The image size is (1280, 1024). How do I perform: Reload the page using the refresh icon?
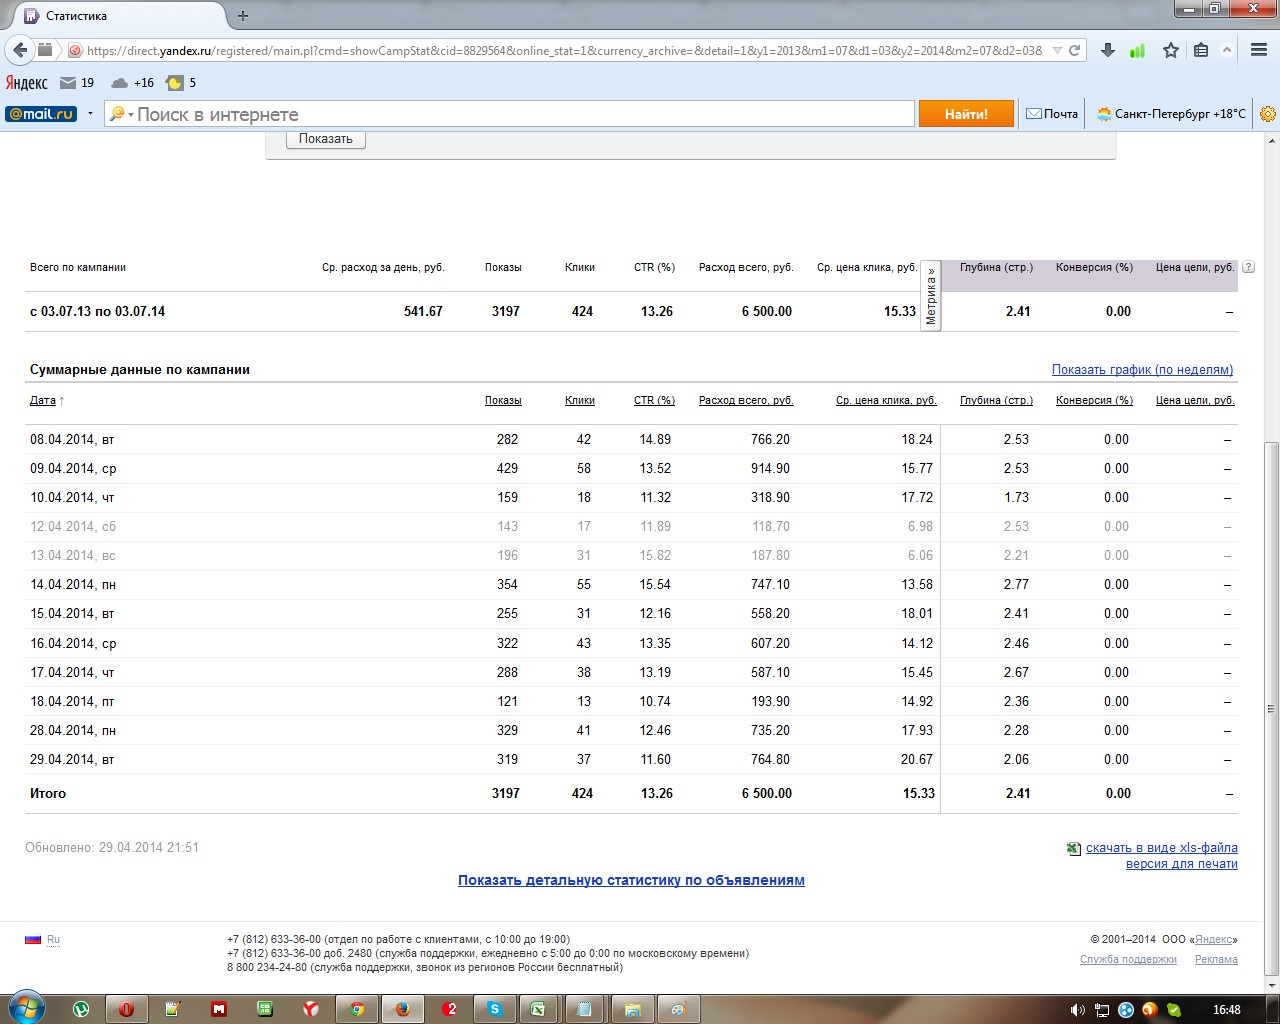click(1075, 50)
